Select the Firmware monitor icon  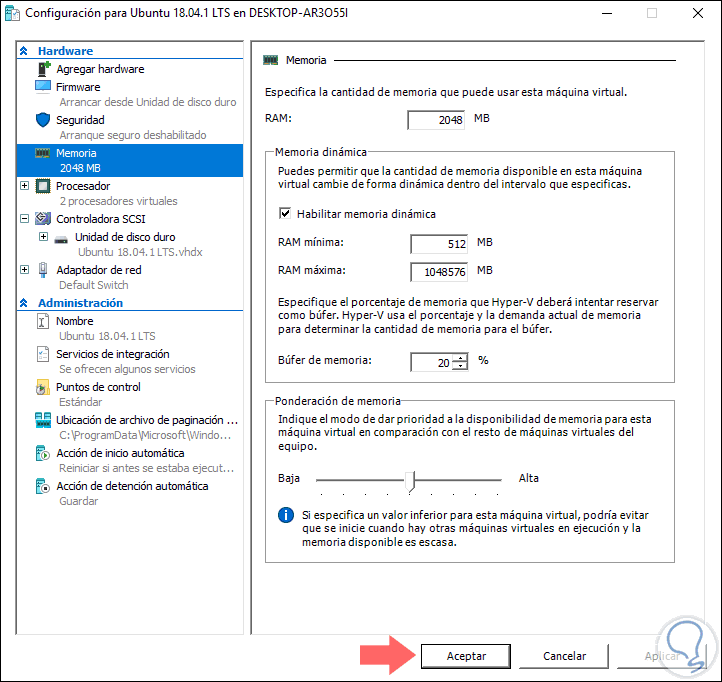pos(43,87)
